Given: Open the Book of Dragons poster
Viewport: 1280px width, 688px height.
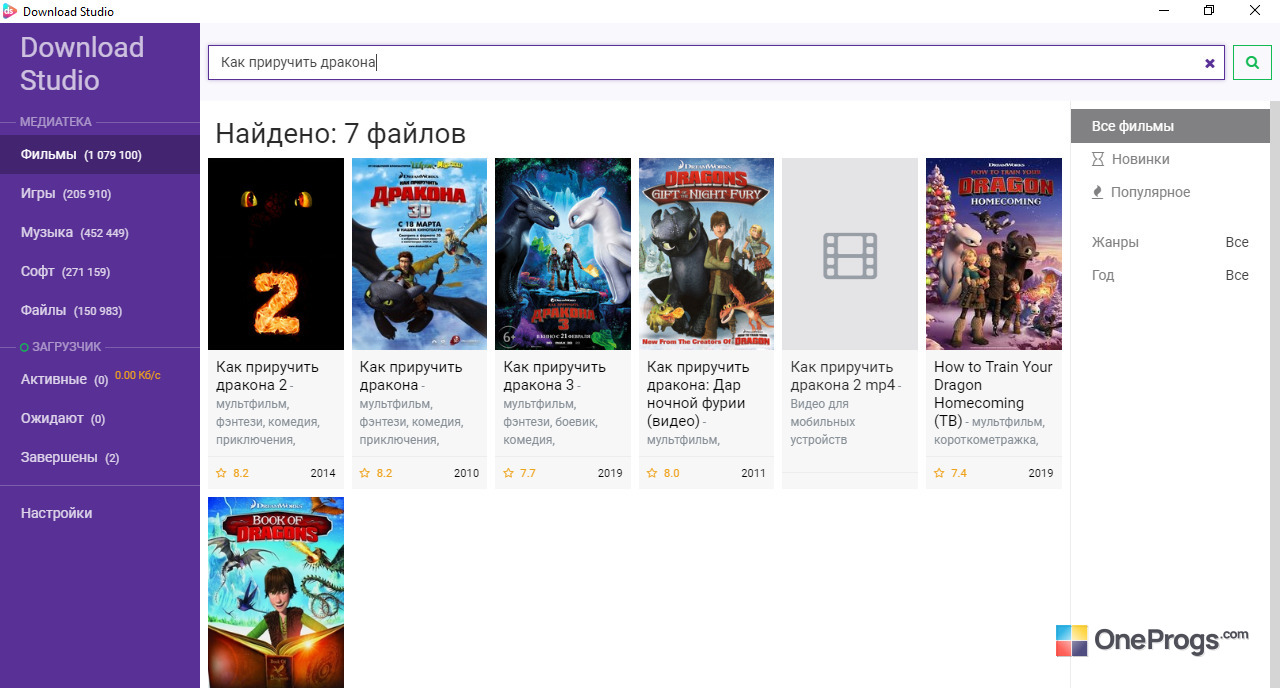Looking at the screenshot, I should [276, 592].
